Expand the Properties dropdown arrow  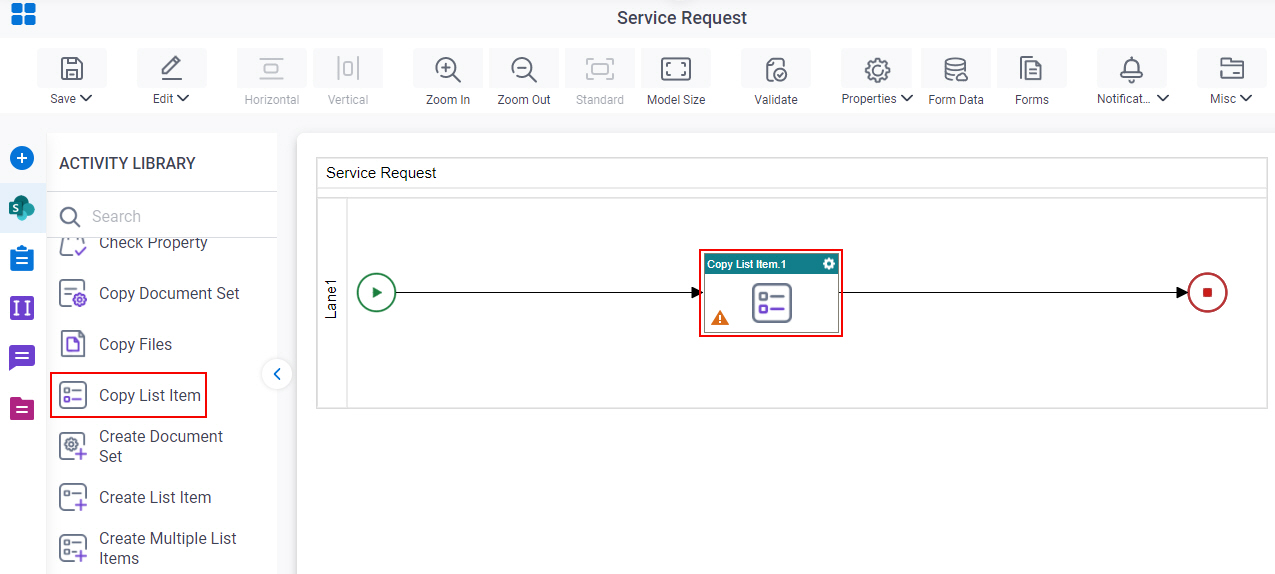(x=907, y=99)
